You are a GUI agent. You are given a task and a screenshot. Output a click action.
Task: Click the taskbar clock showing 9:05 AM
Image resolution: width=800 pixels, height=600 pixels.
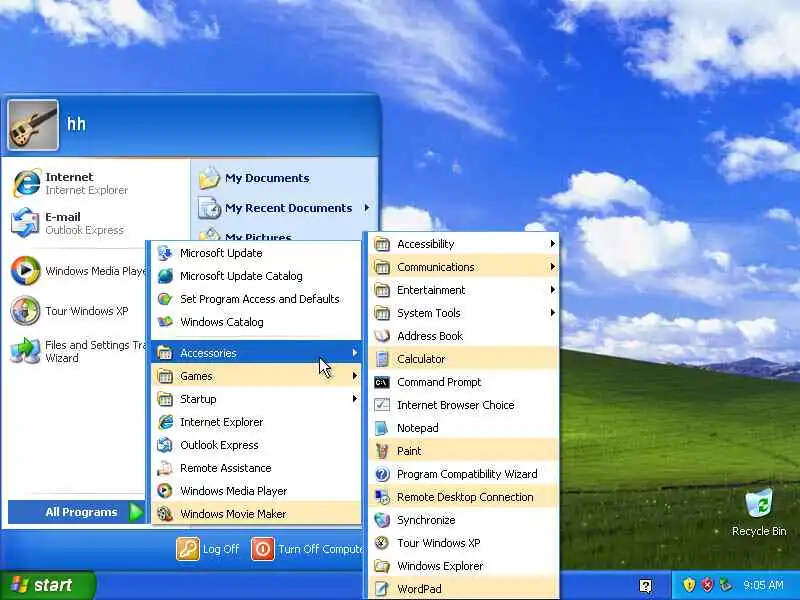pyautogui.click(x=763, y=585)
